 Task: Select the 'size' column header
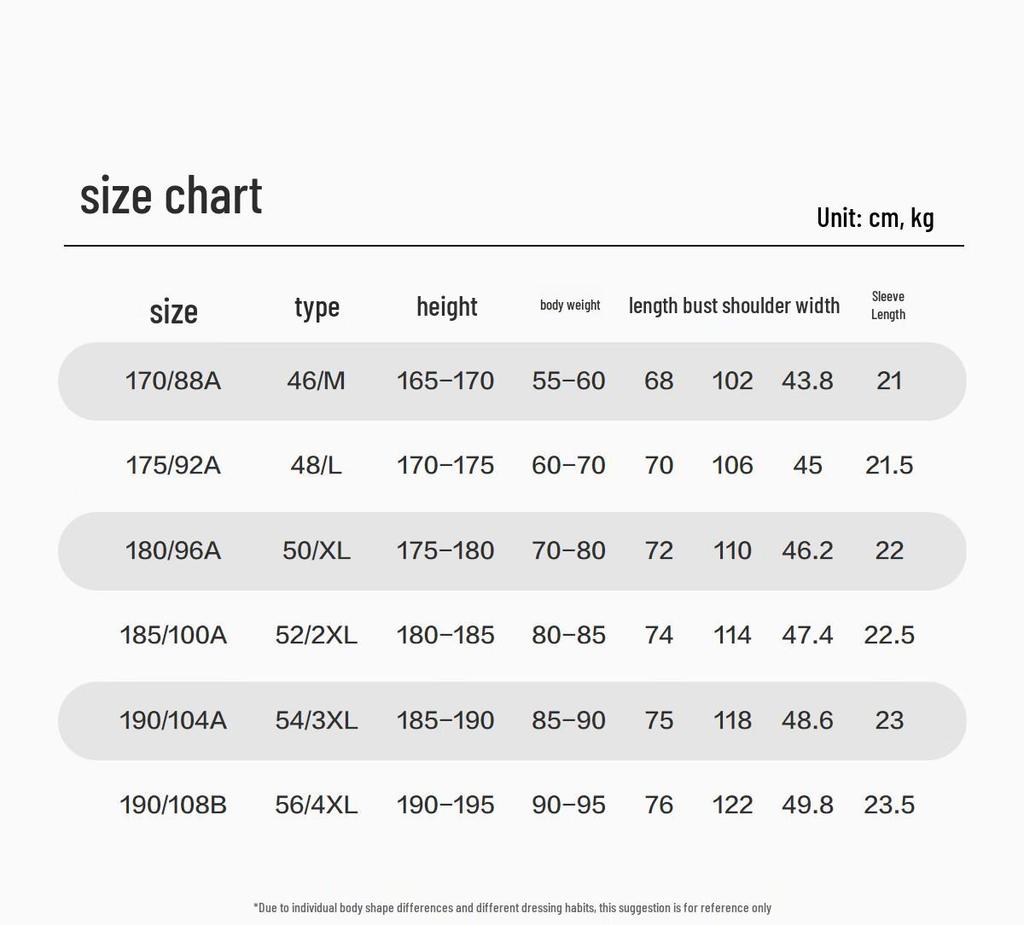[x=173, y=312]
